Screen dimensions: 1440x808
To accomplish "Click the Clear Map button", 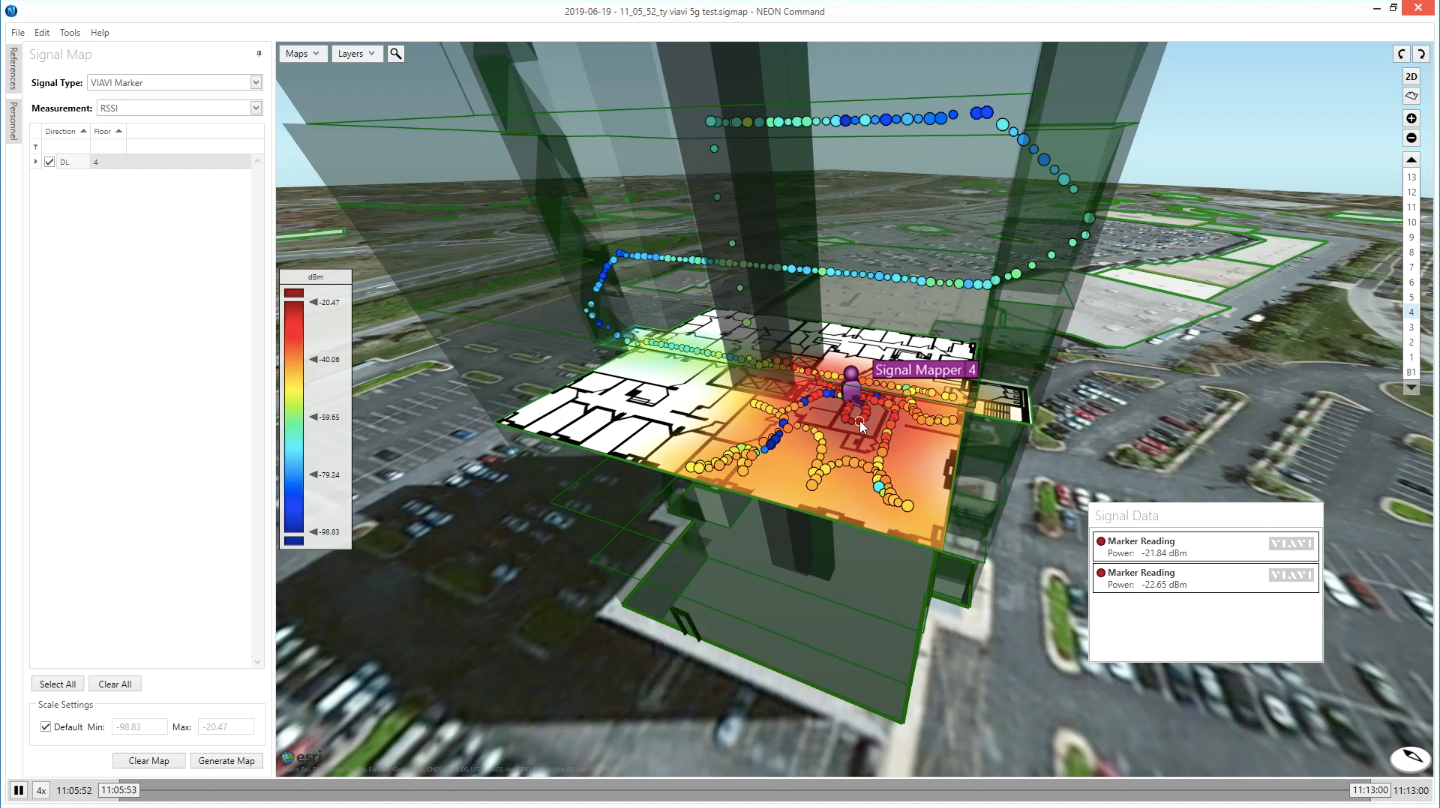I will coord(149,761).
